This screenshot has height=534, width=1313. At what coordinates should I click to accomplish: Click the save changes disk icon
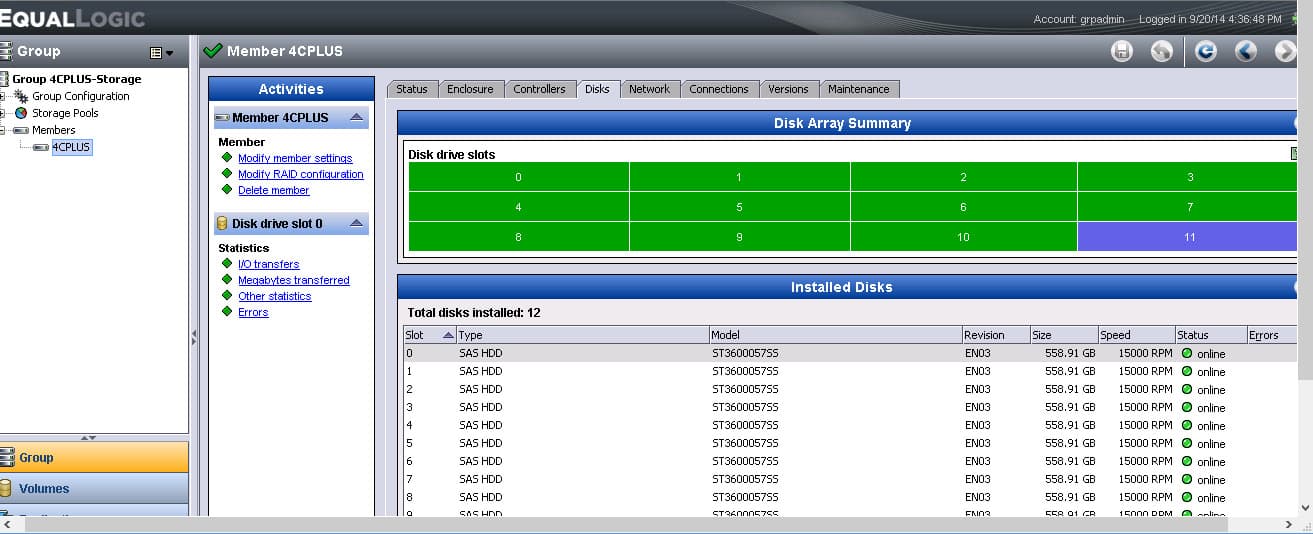click(1122, 51)
